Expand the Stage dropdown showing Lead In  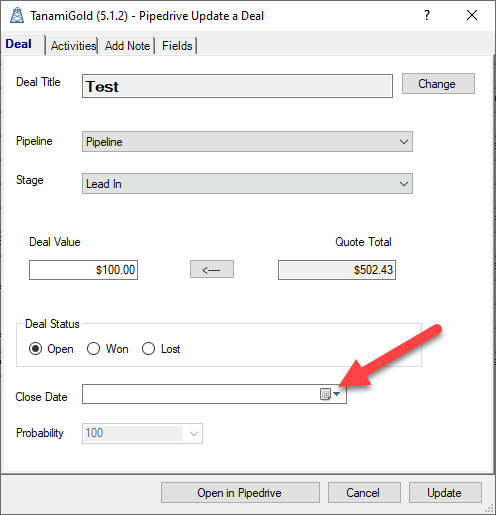pos(247,184)
